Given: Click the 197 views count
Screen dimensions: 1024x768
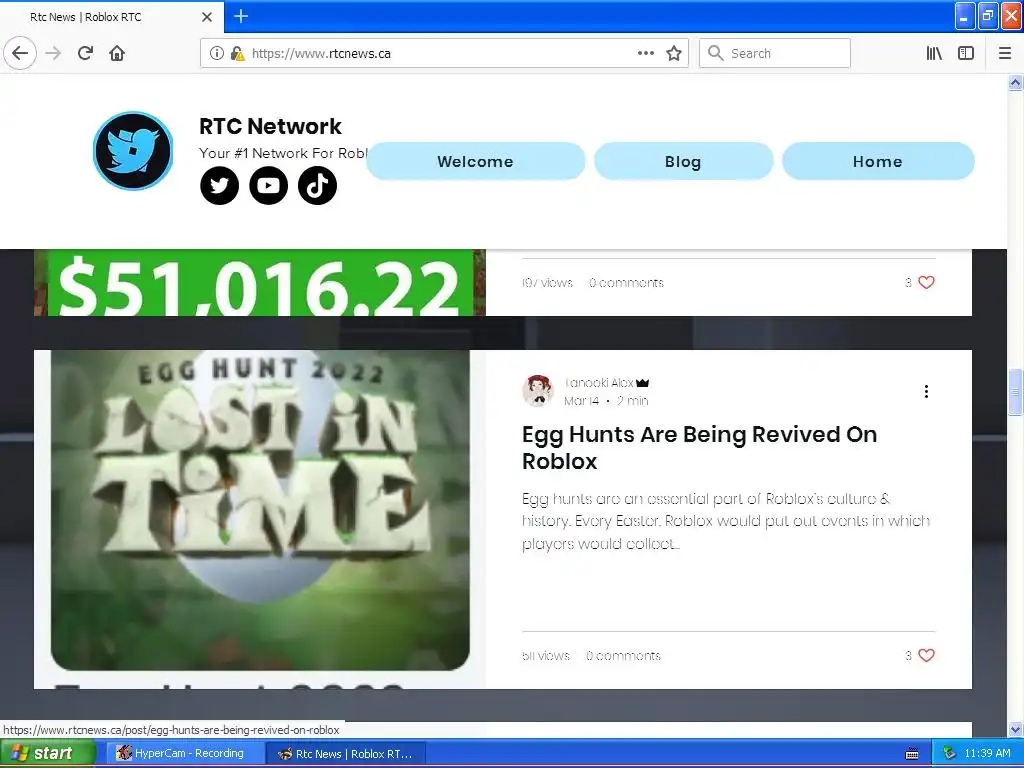Looking at the screenshot, I should (x=547, y=283).
